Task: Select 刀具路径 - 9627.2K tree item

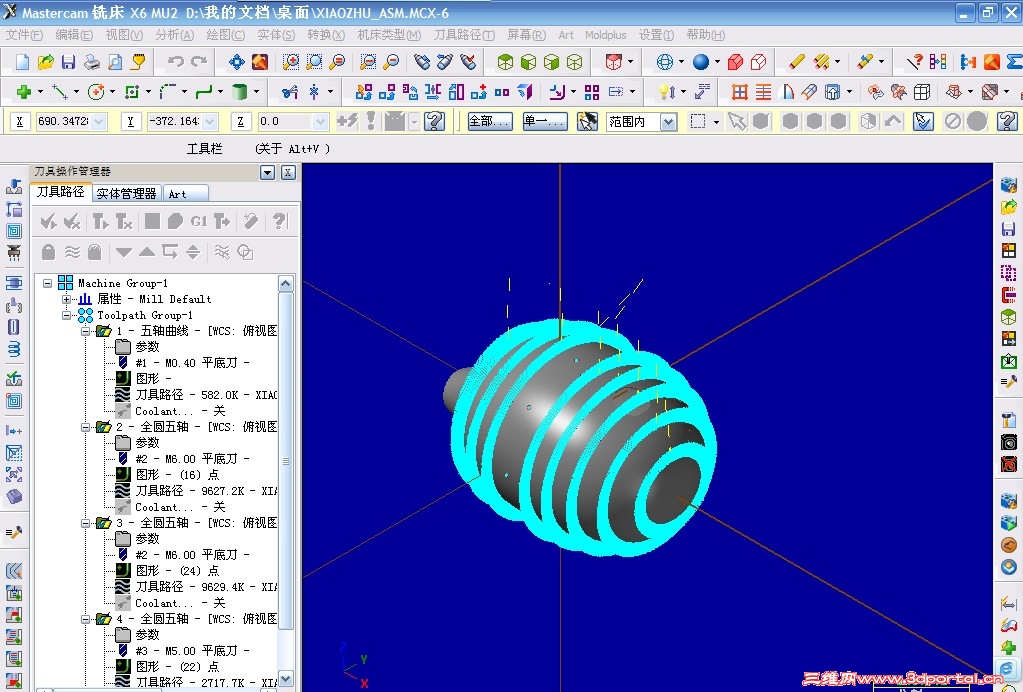Action: 206,491
